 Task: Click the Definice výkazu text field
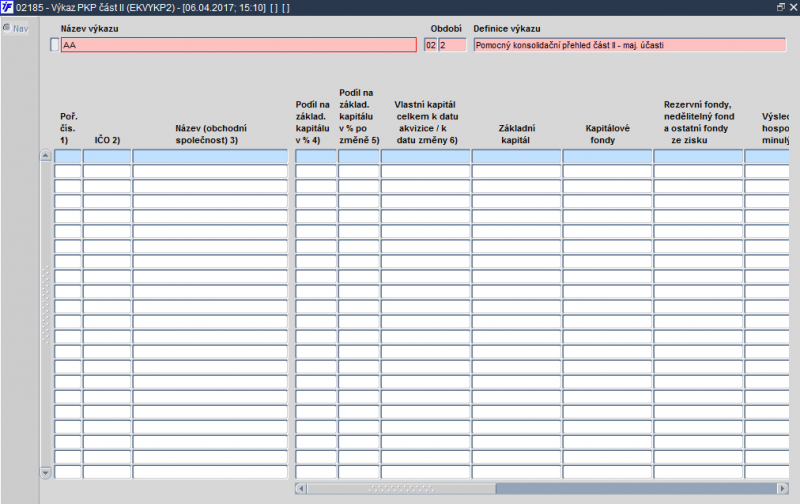[x=630, y=45]
